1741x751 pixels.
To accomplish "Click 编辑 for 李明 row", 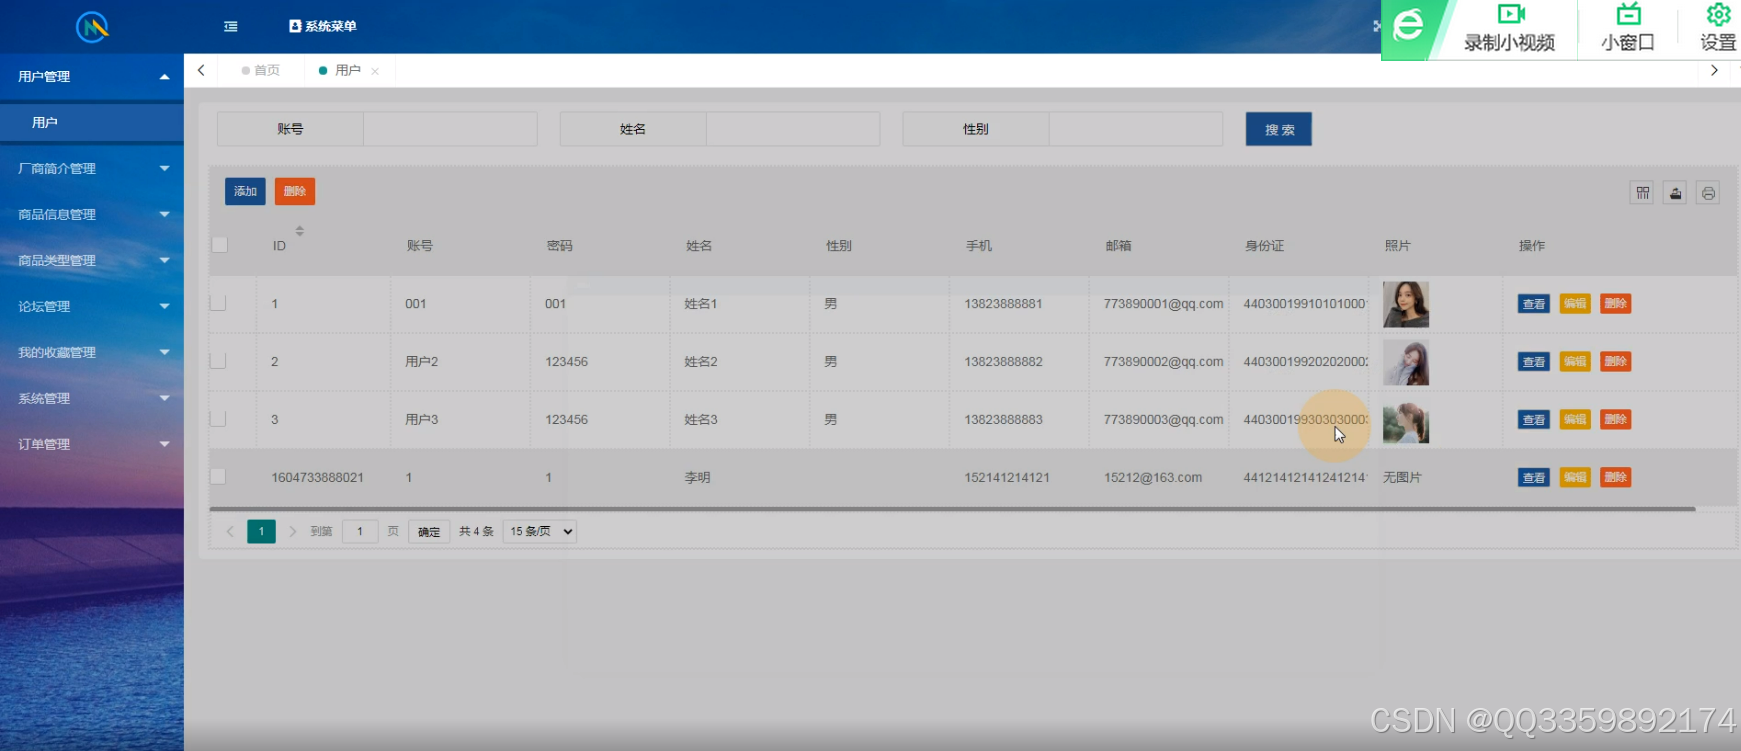I will pyautogui.click(x=1575, y=478).
